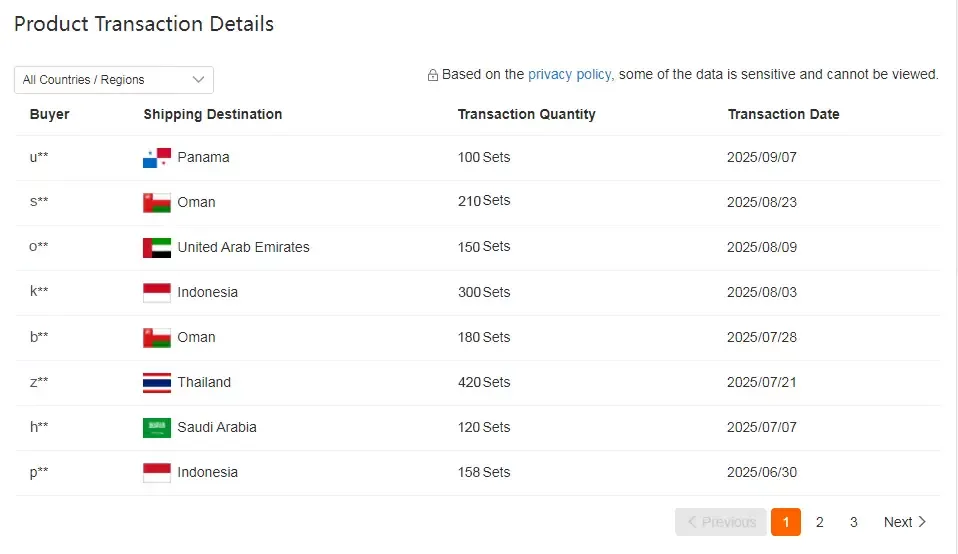Click the Previous page button
The image size is (958, 554).
click(x=721, y=522)
